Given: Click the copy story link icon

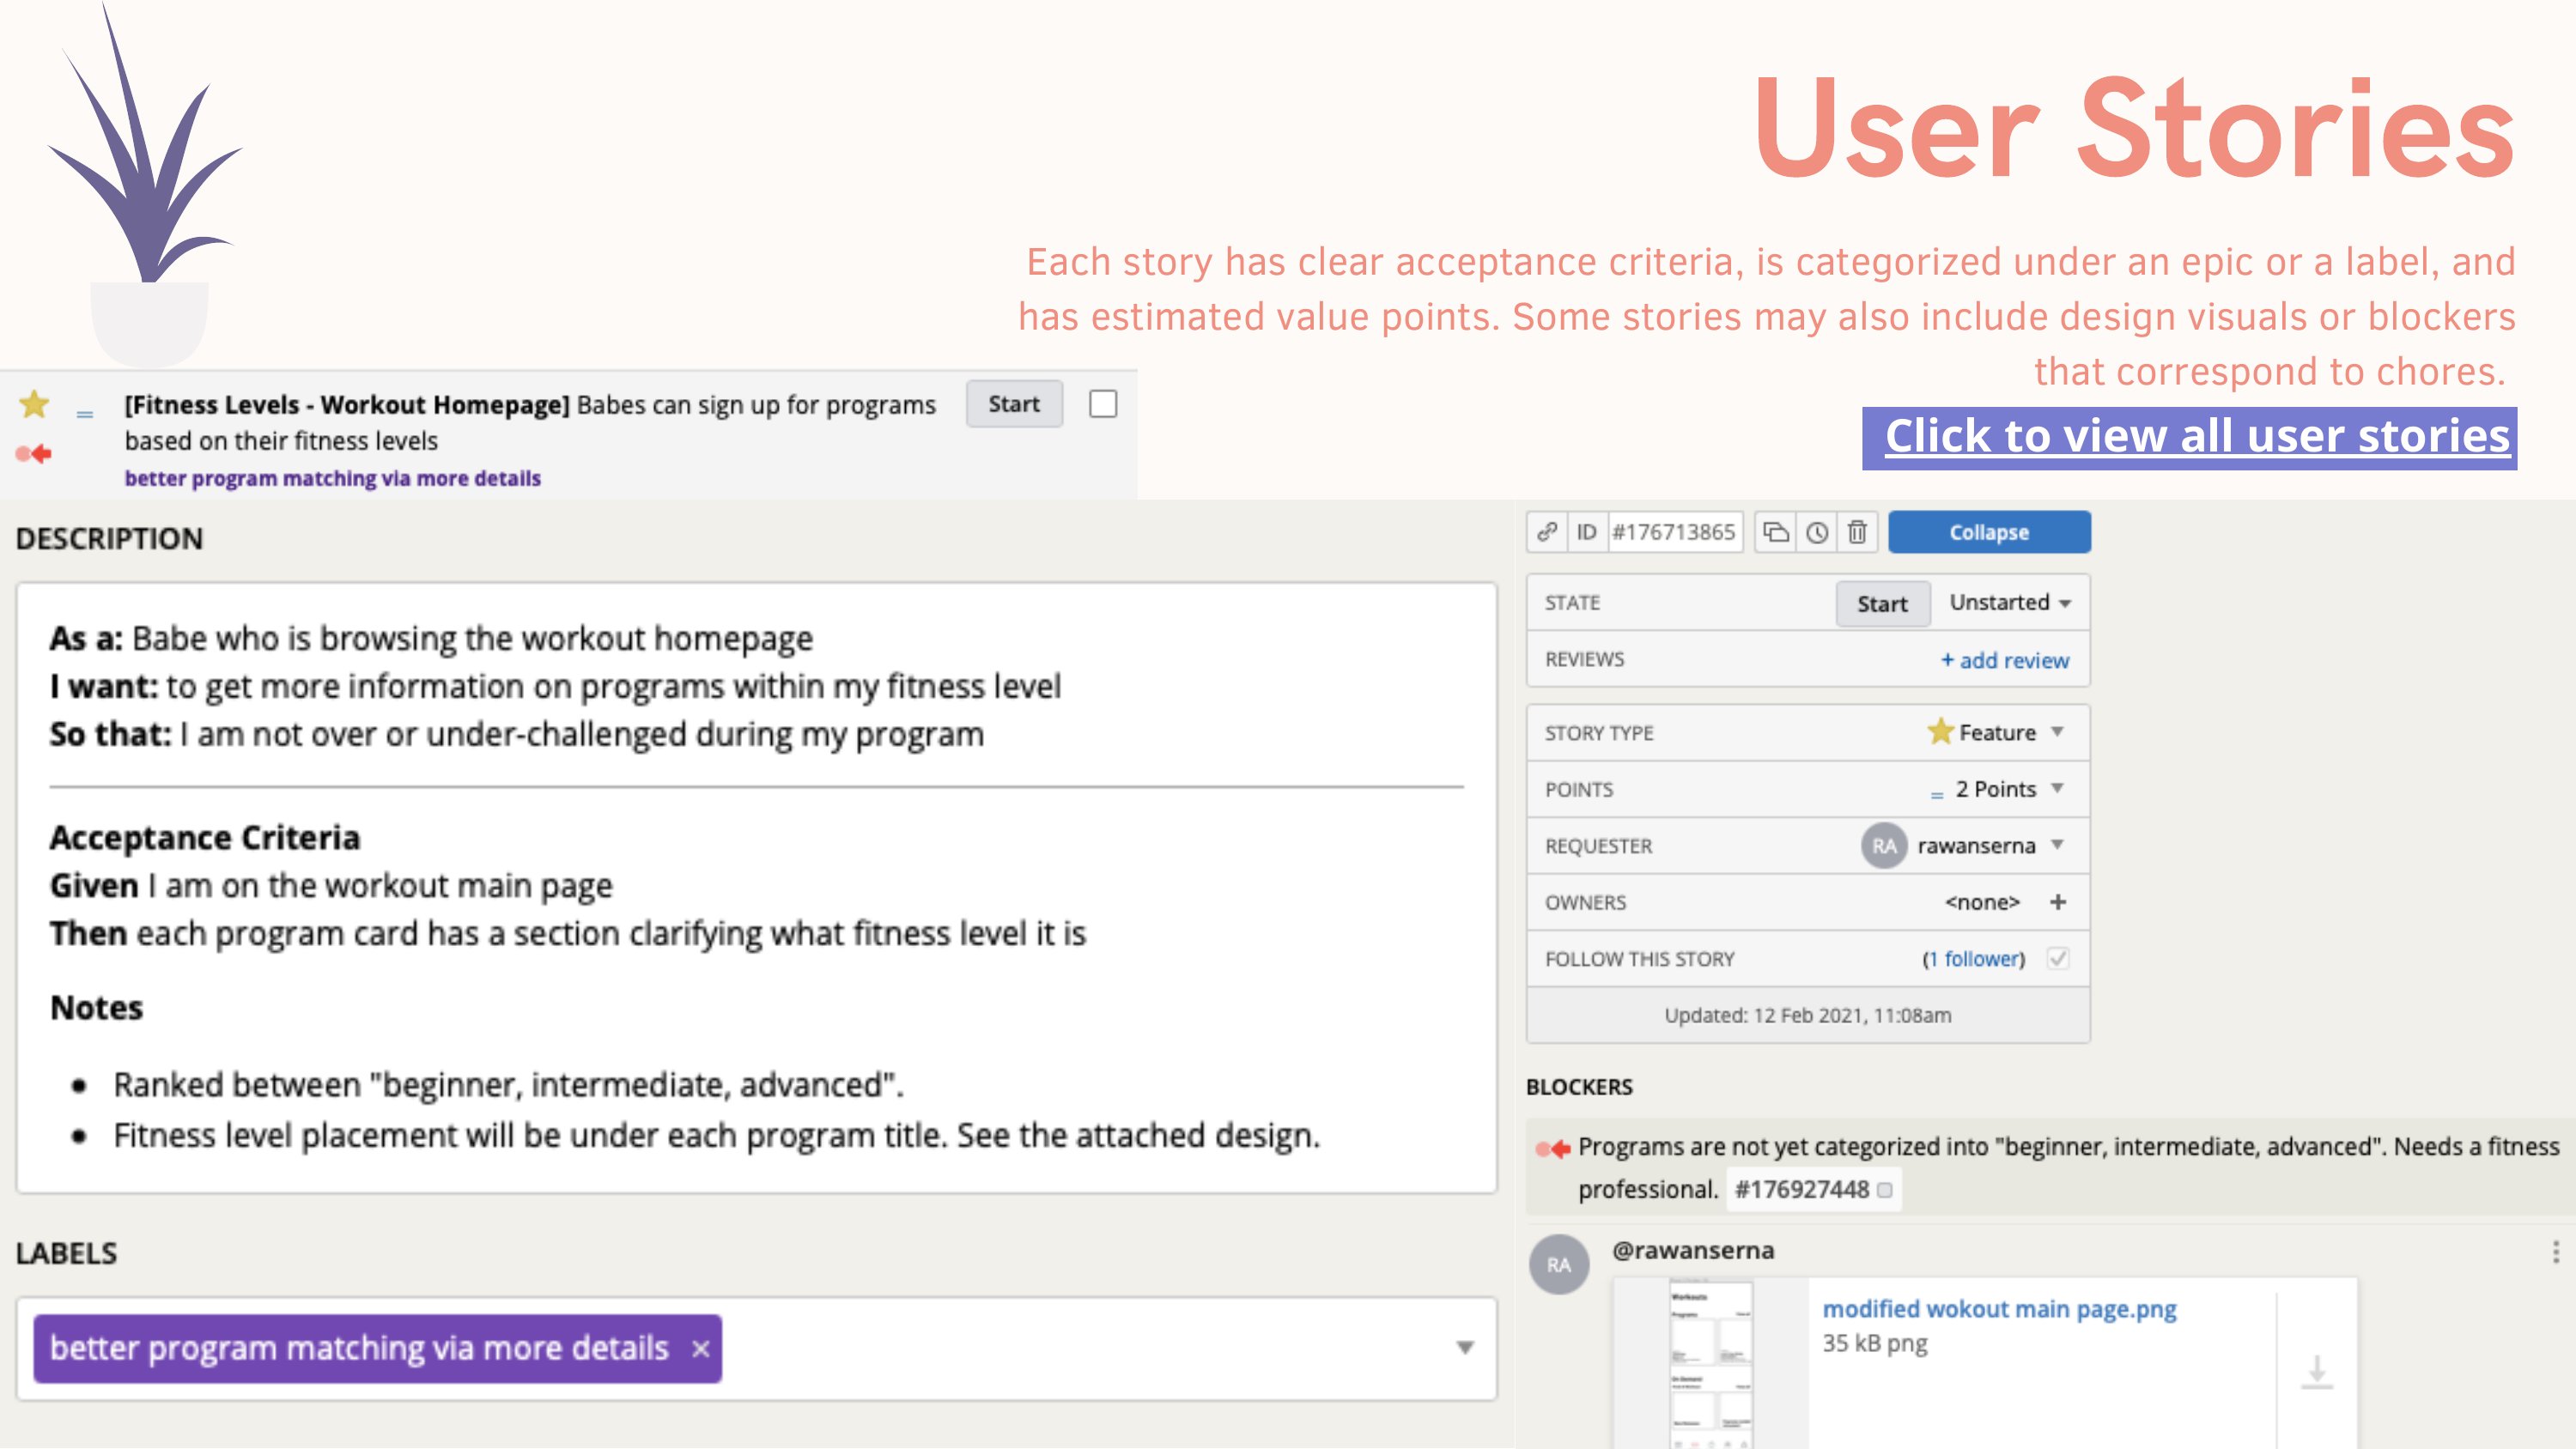Looking at the screenshot, I should click(1546, 532).
